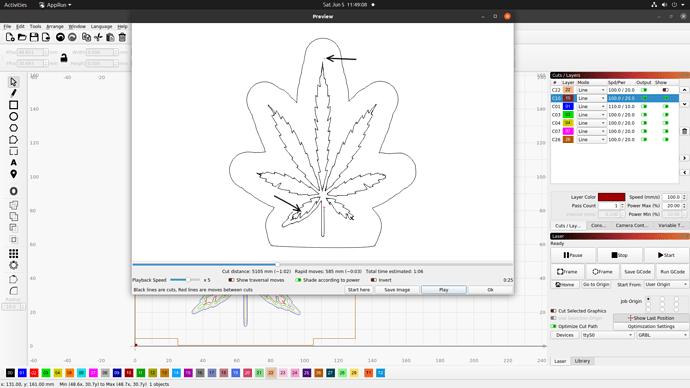Open Mode dropdown for layer C03
Viewport: 690px width, 388px height.
pos(591,115)
